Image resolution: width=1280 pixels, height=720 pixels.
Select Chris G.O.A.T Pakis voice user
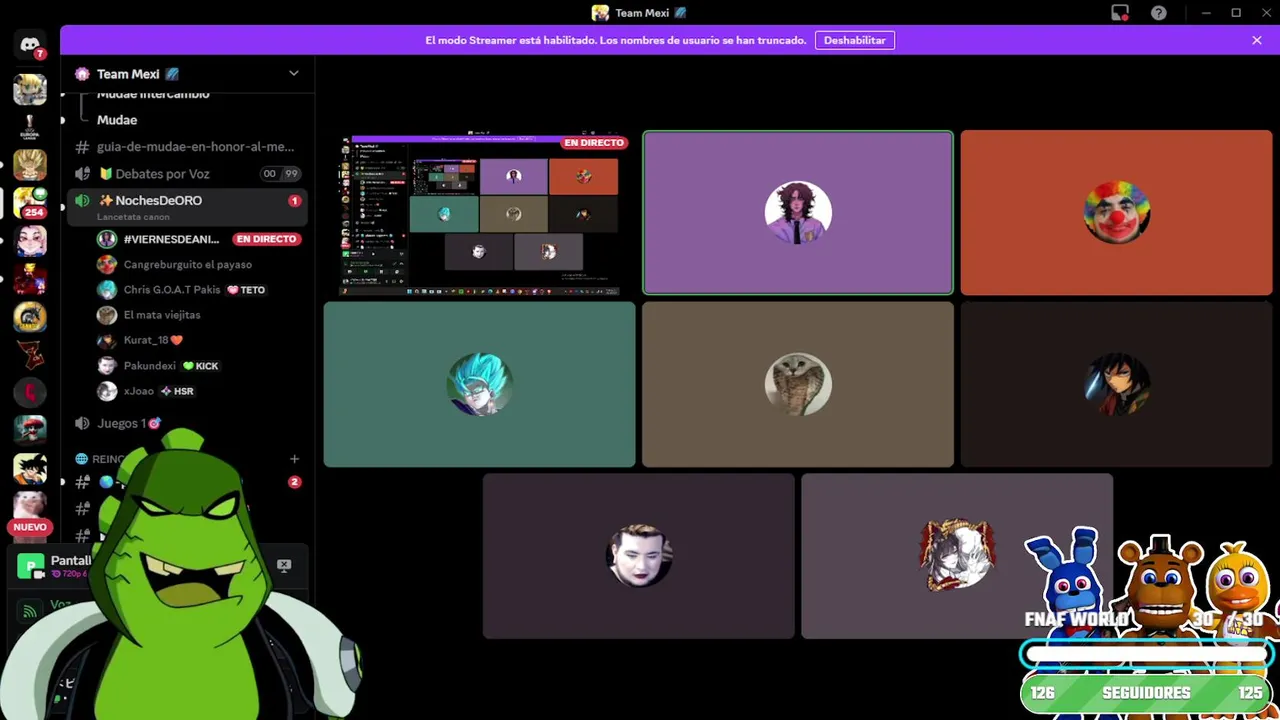point(172,290)
